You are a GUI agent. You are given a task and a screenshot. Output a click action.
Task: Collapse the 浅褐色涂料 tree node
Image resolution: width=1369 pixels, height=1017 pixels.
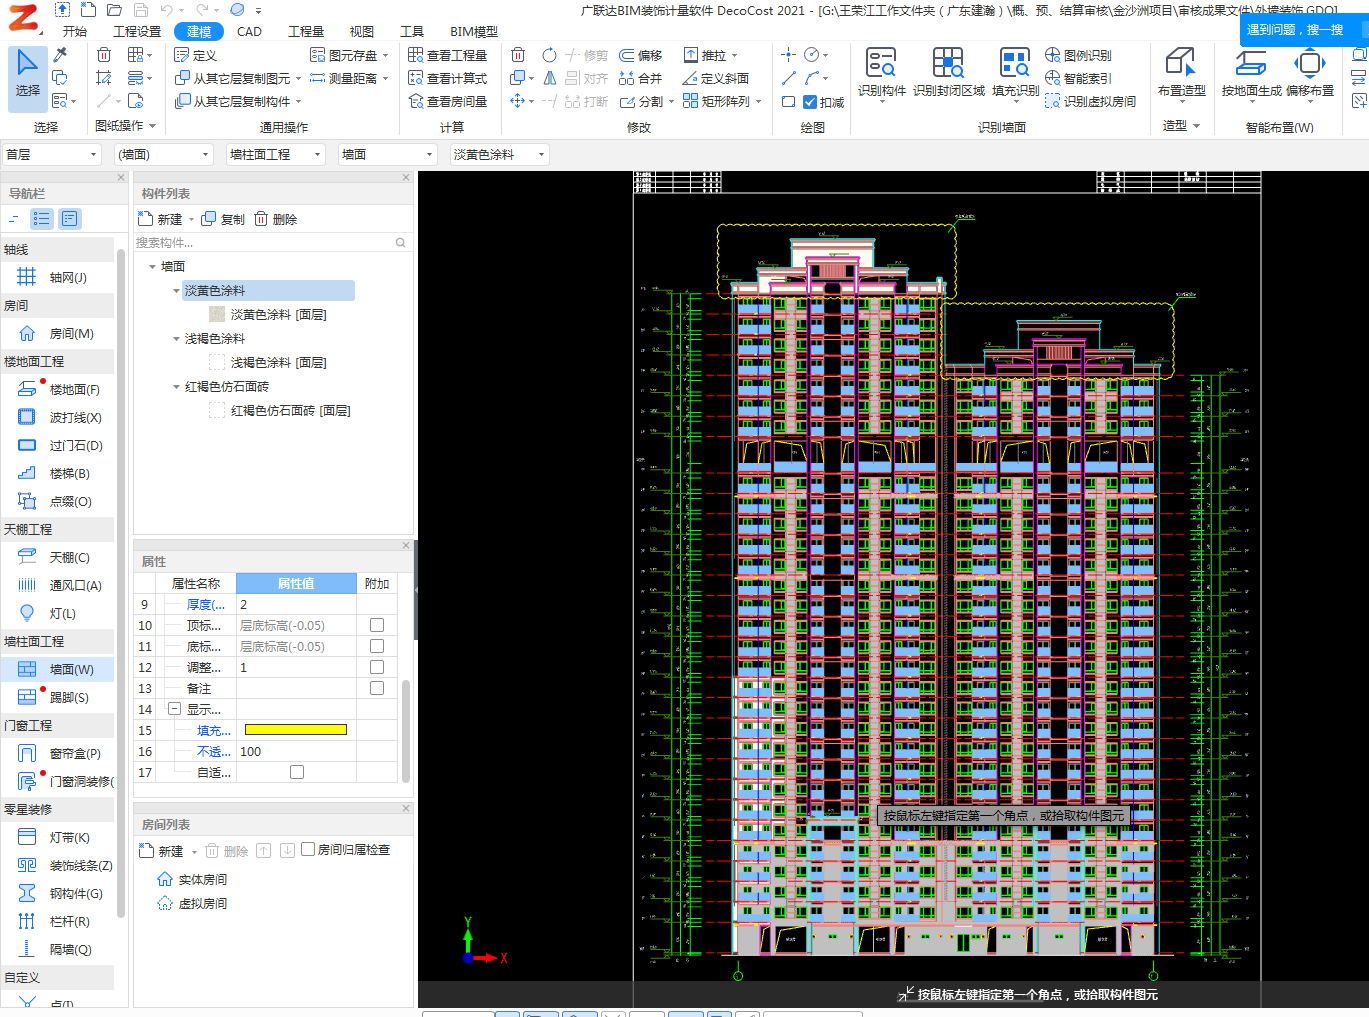pyautogui.click(x=176, y=339)
